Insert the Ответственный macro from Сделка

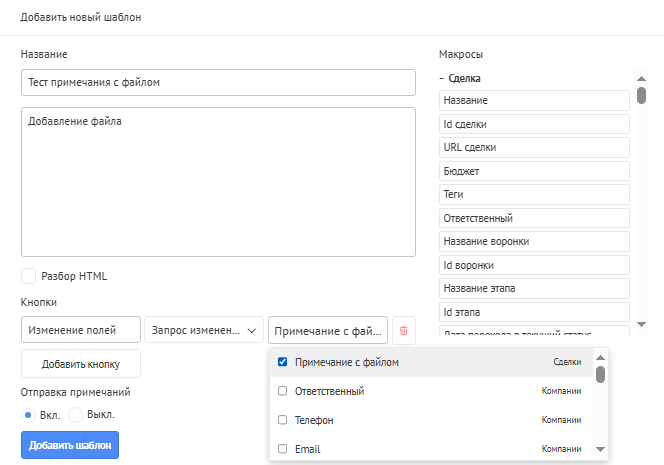tap(534, 218)
